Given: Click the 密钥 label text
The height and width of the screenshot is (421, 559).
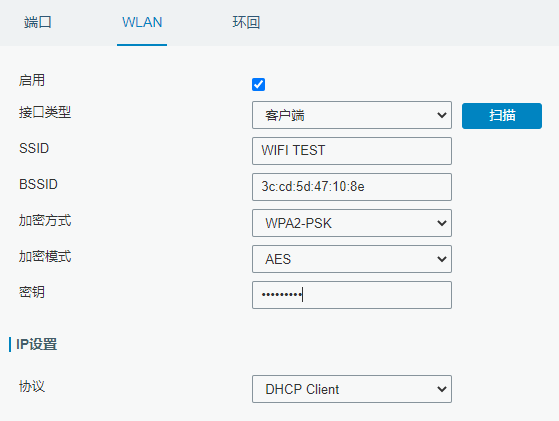Looking at the screenshot, I should (32, 292).
